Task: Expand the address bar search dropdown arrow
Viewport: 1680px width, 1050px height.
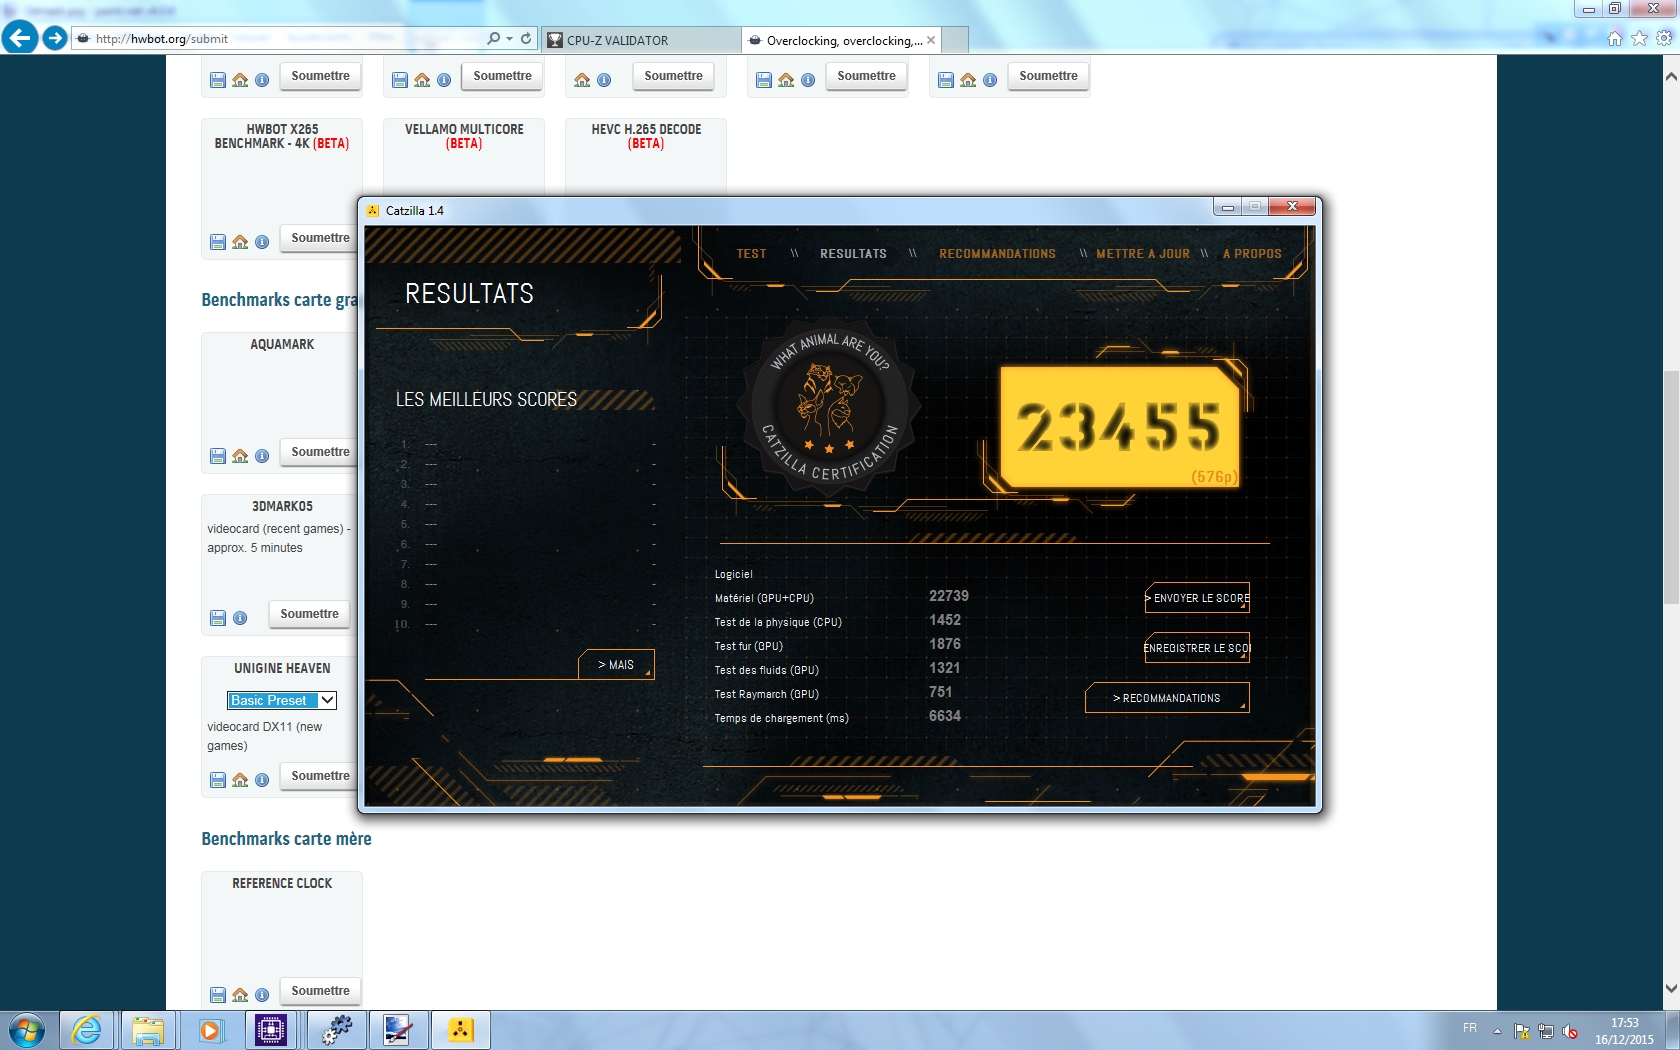Action: coord(510,38)
